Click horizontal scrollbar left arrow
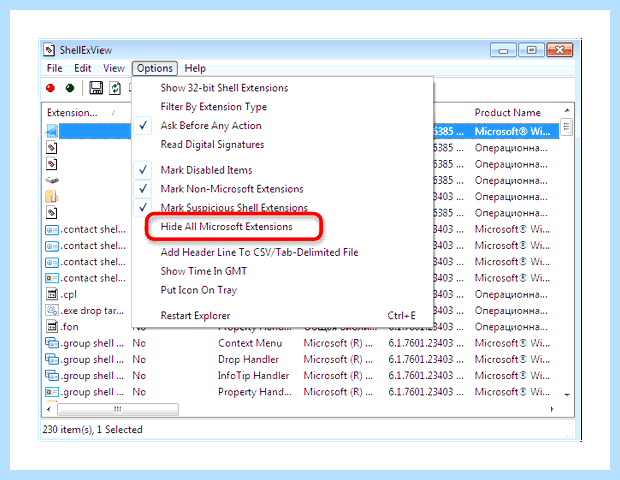The image size is (620, 480). coord(49,409)
